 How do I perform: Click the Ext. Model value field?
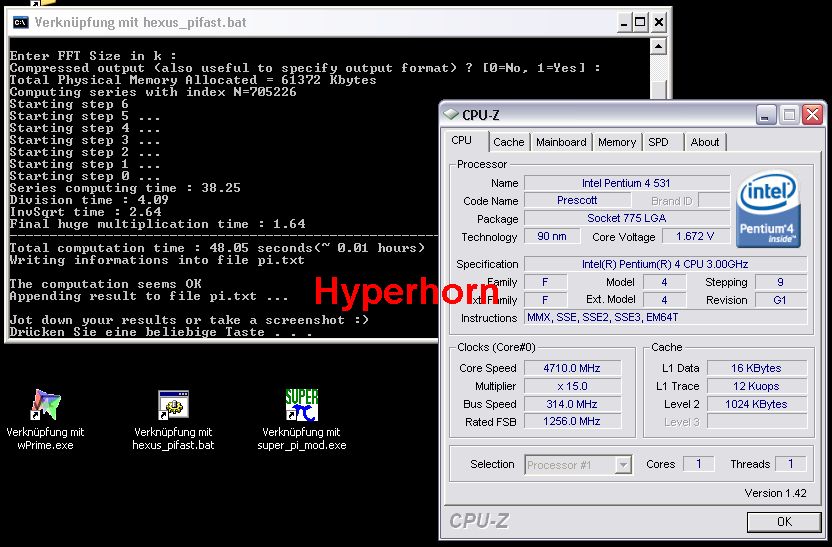(x=664, y=300)
